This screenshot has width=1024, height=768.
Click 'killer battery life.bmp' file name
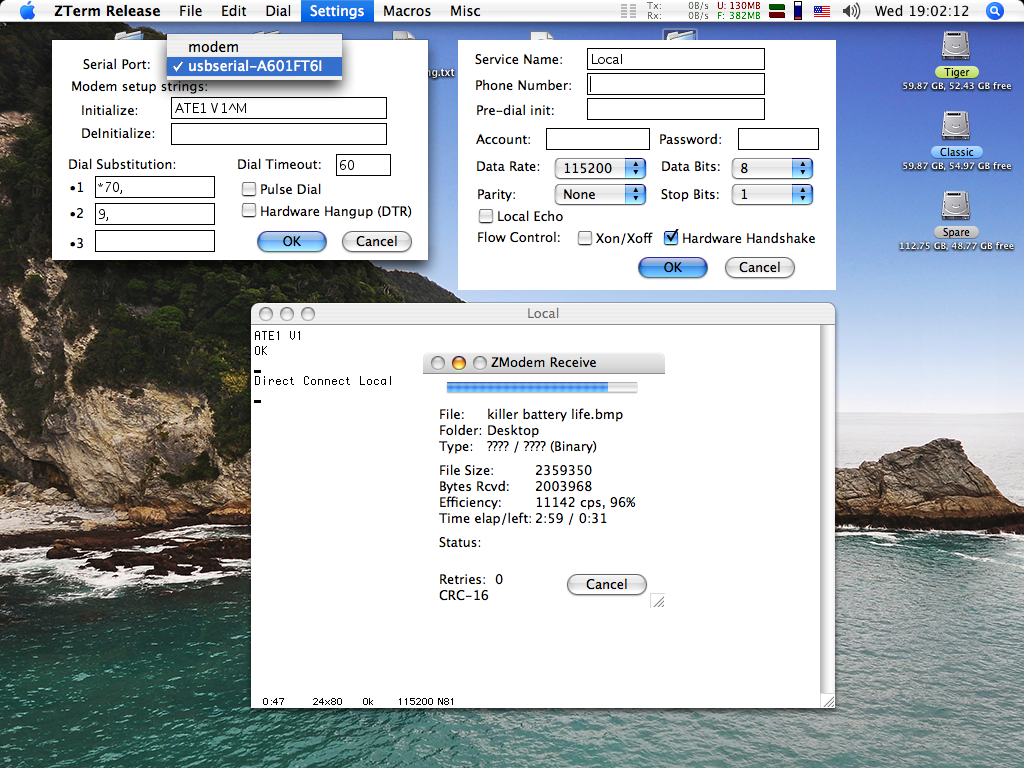click(554, 414)
